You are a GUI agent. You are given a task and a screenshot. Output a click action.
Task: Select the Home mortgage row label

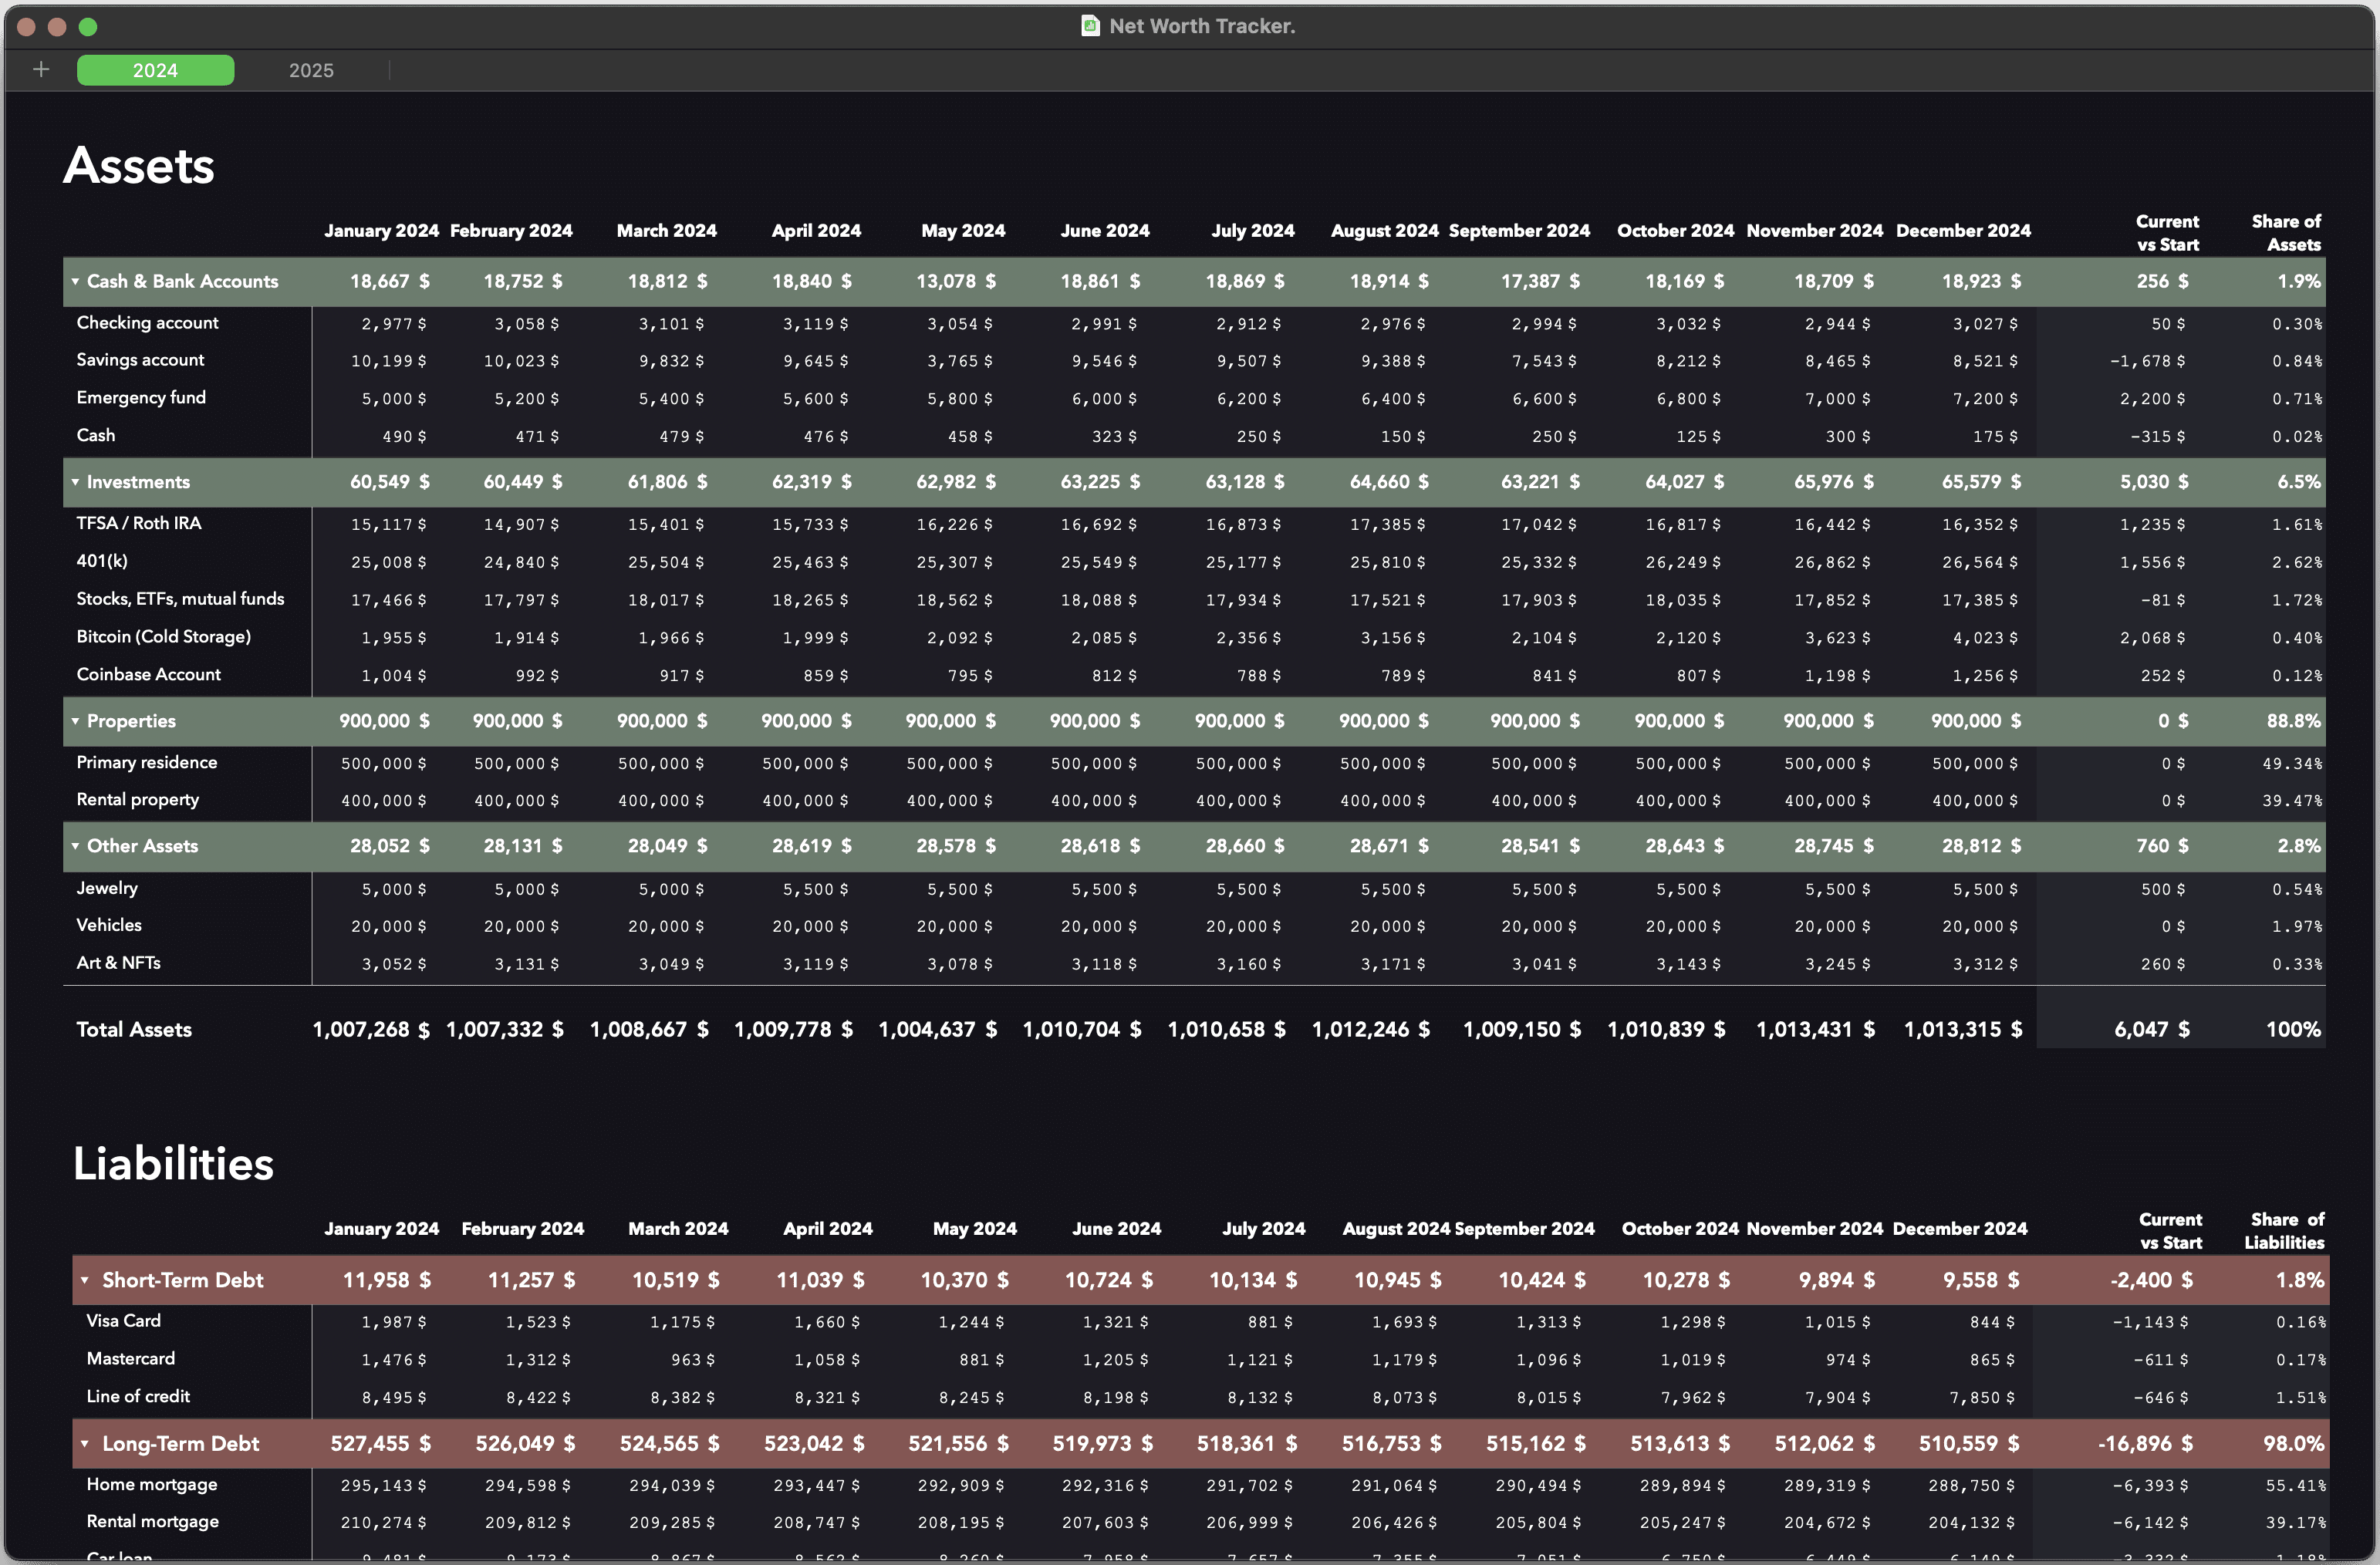[x=152, y=1485]
